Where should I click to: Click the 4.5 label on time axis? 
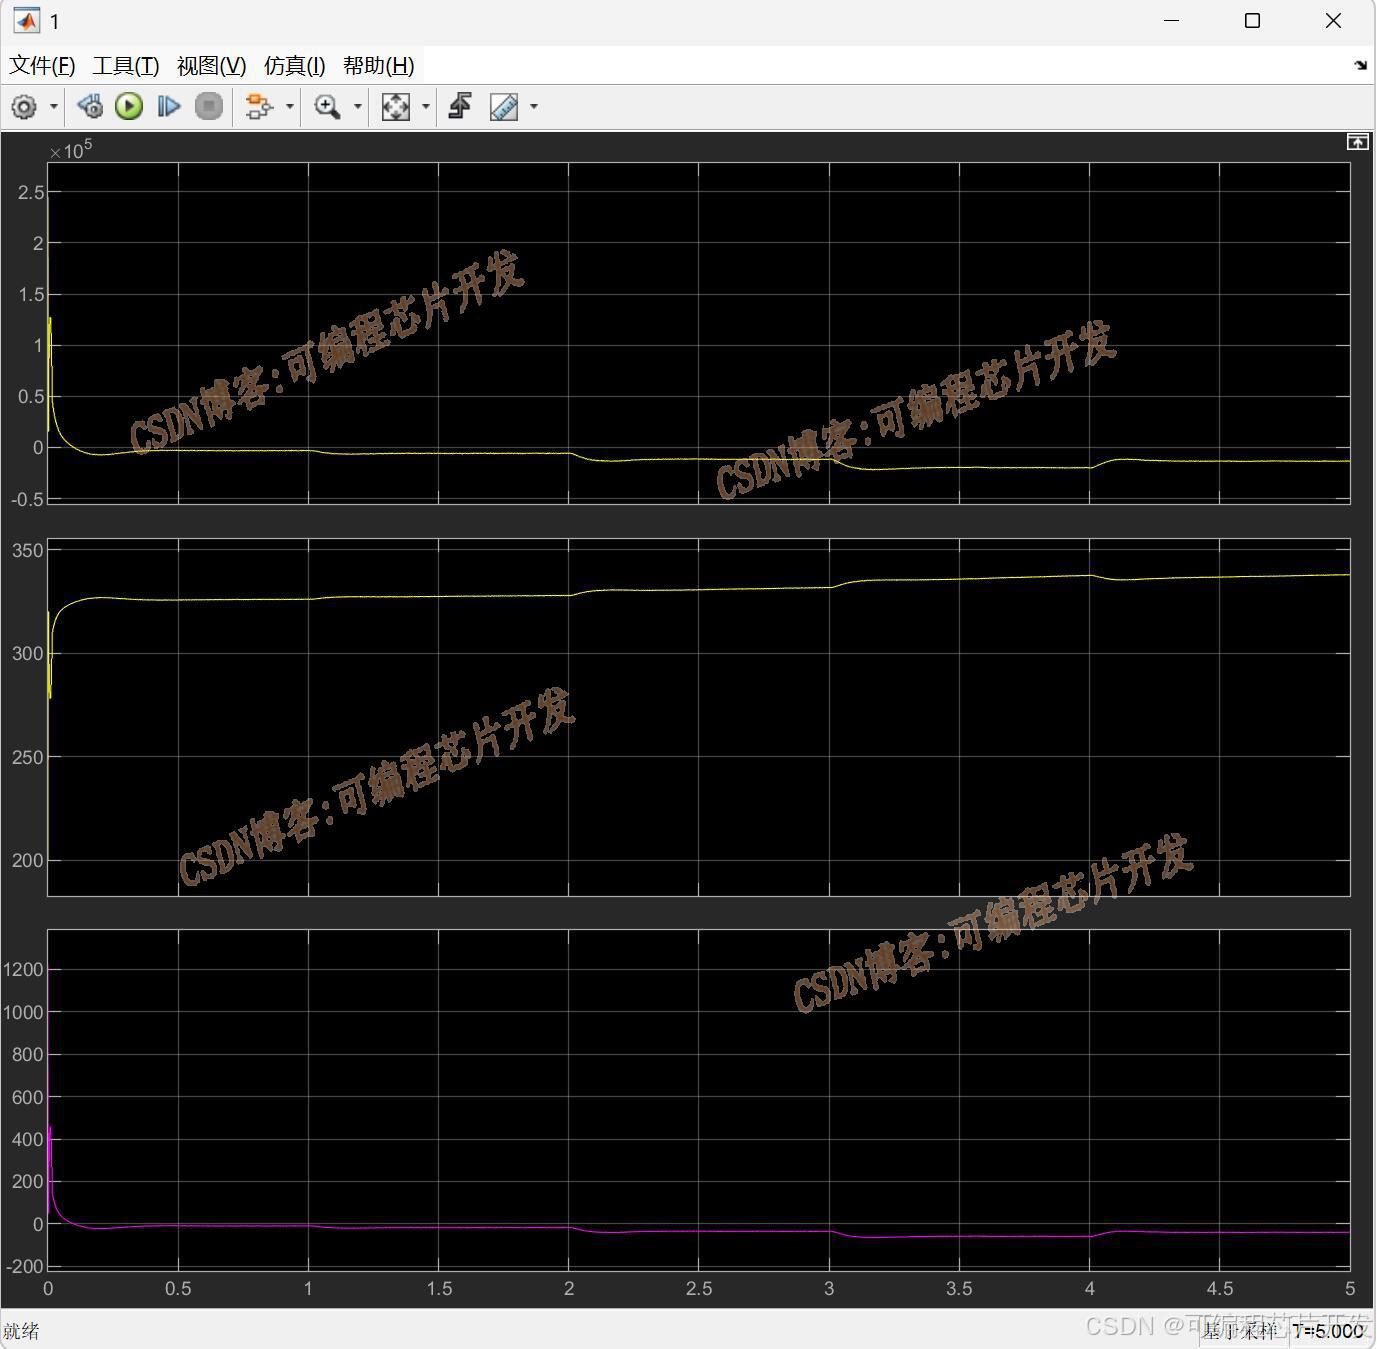(1220, 1289)
